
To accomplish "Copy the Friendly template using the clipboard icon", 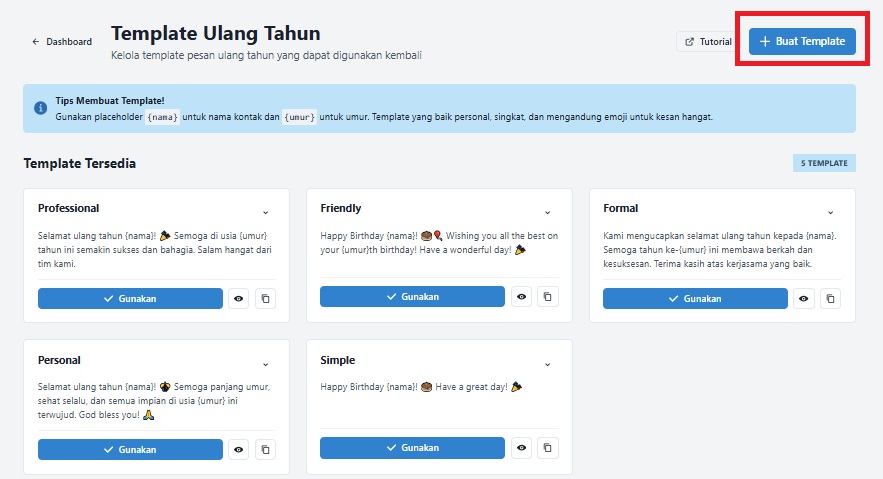I will (x=547, y=297).
